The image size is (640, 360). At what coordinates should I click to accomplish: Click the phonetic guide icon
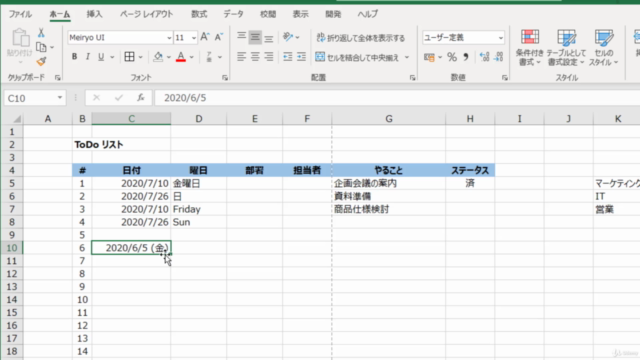point(209,57)
